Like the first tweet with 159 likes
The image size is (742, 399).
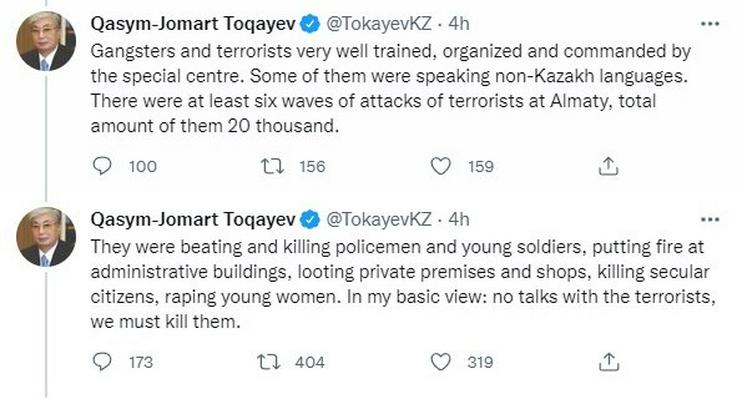tap(441, 166)
